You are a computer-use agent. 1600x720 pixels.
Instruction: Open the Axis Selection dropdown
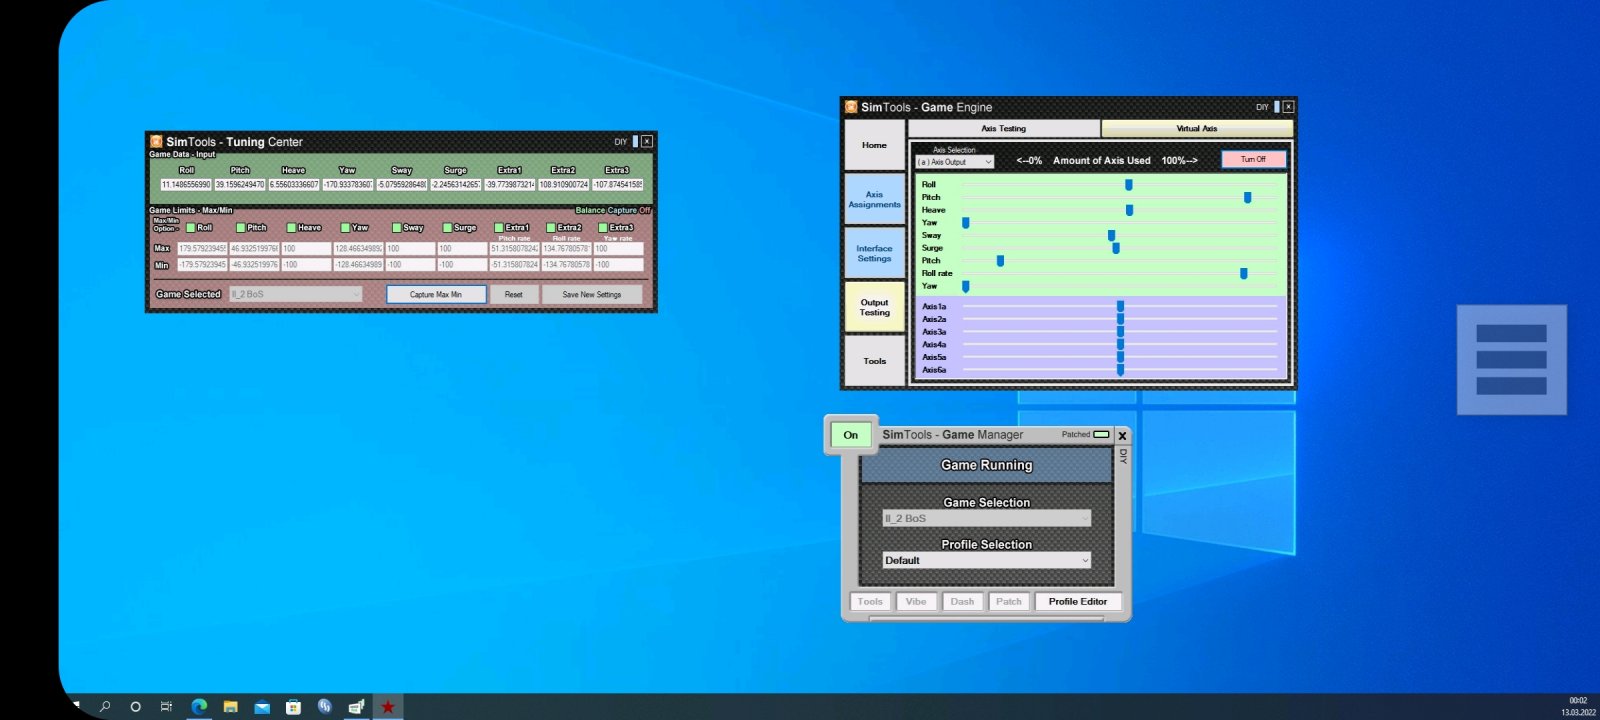[954, 162]
